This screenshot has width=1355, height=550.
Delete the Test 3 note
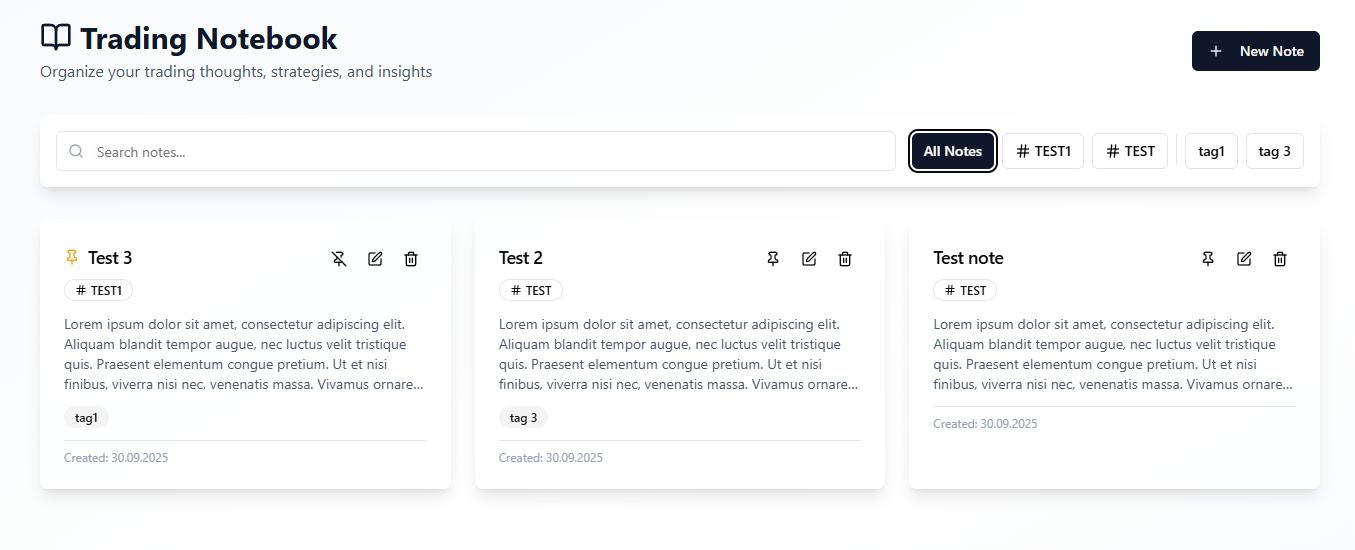tap(411, 259)
